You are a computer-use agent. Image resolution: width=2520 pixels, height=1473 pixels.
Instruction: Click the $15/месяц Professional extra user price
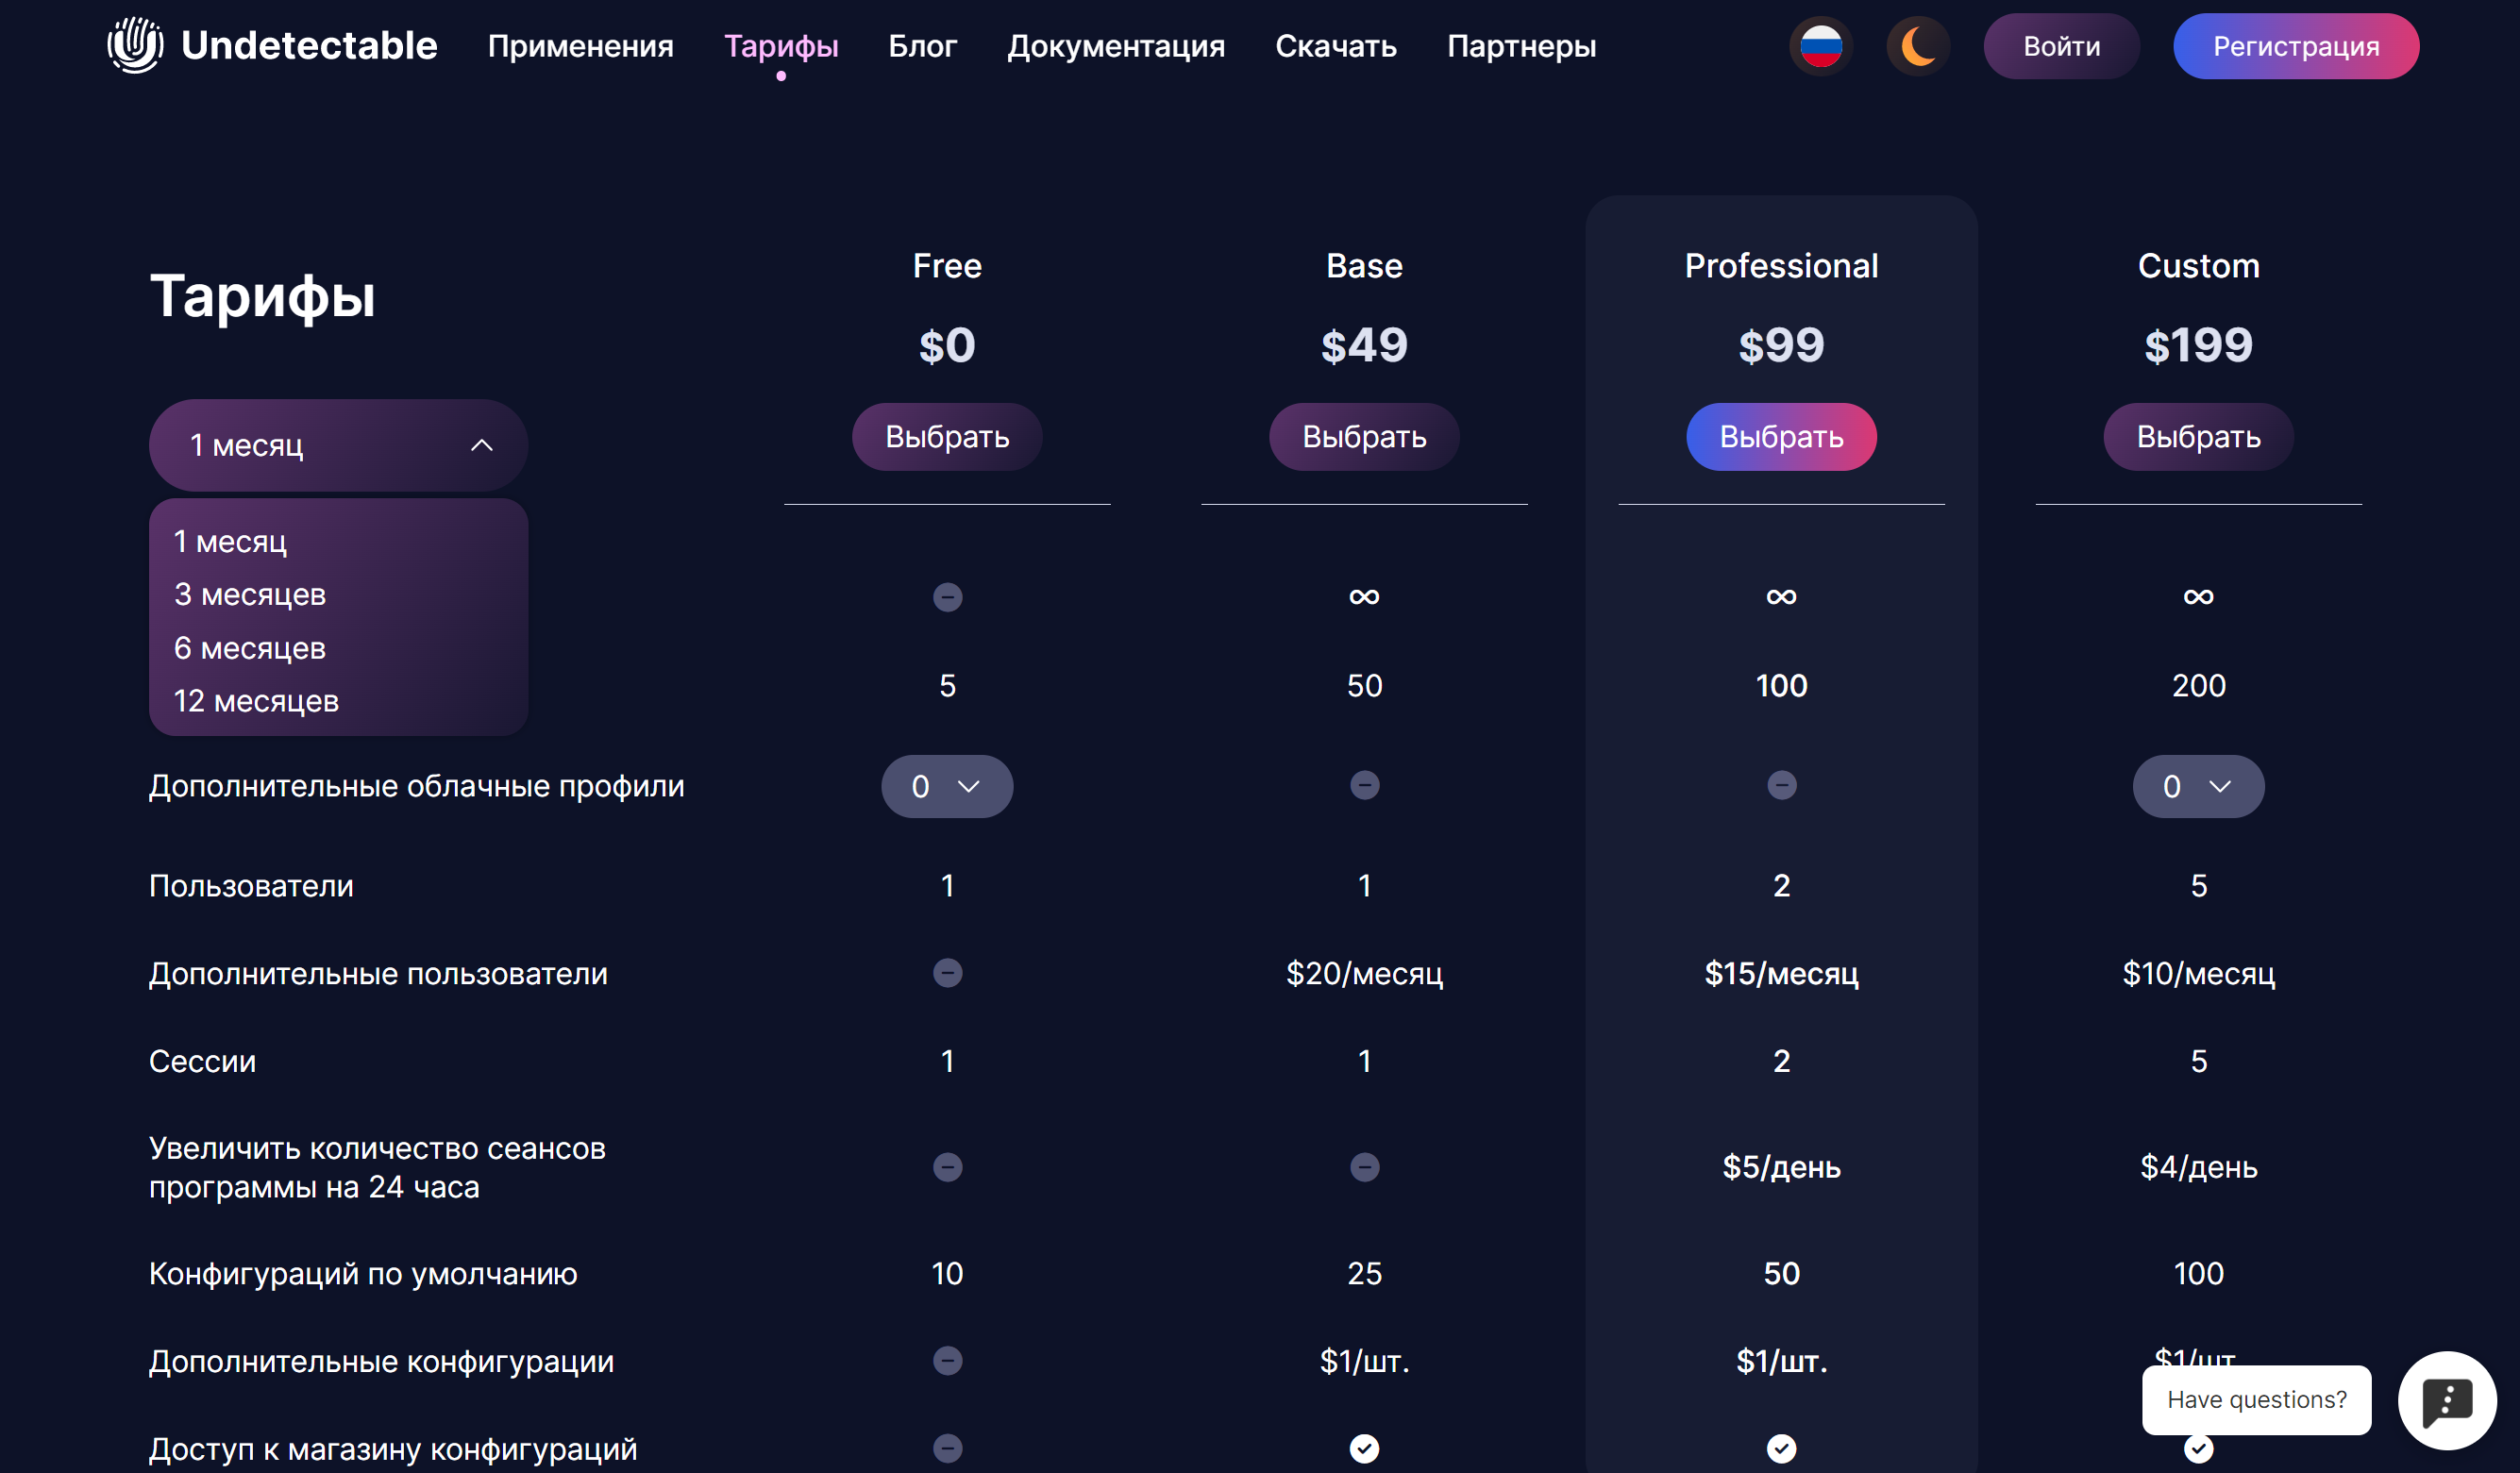[x=1781, y=973]
